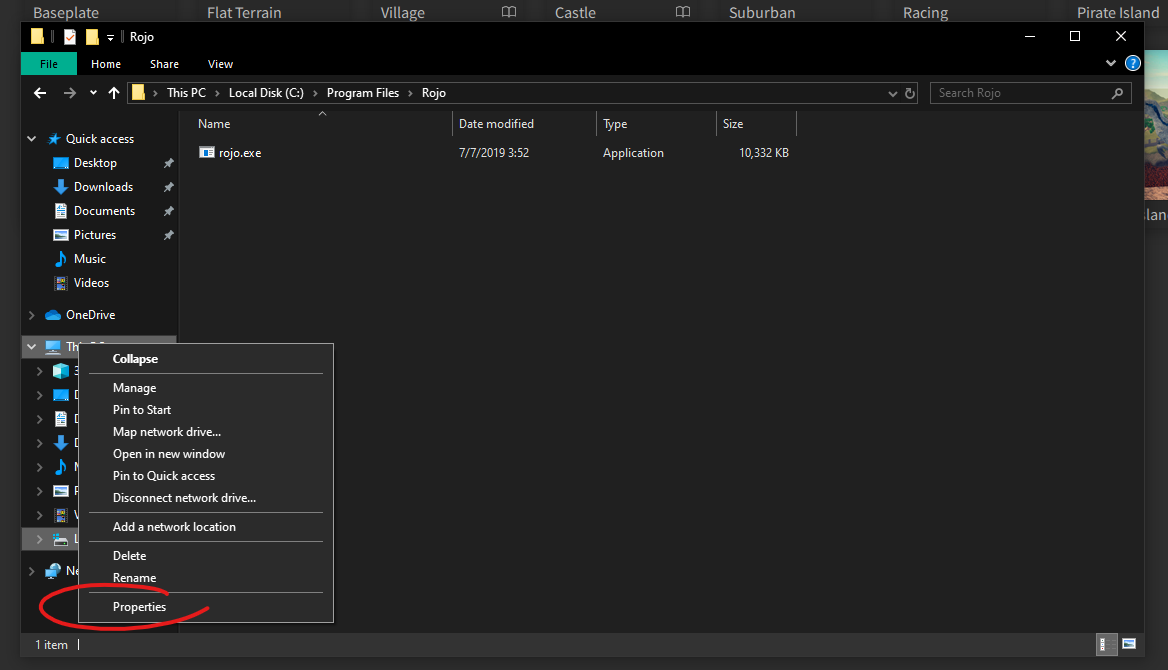
Task: Sort by Size column header
Action: pyautogui.click(x=756, y=124)
